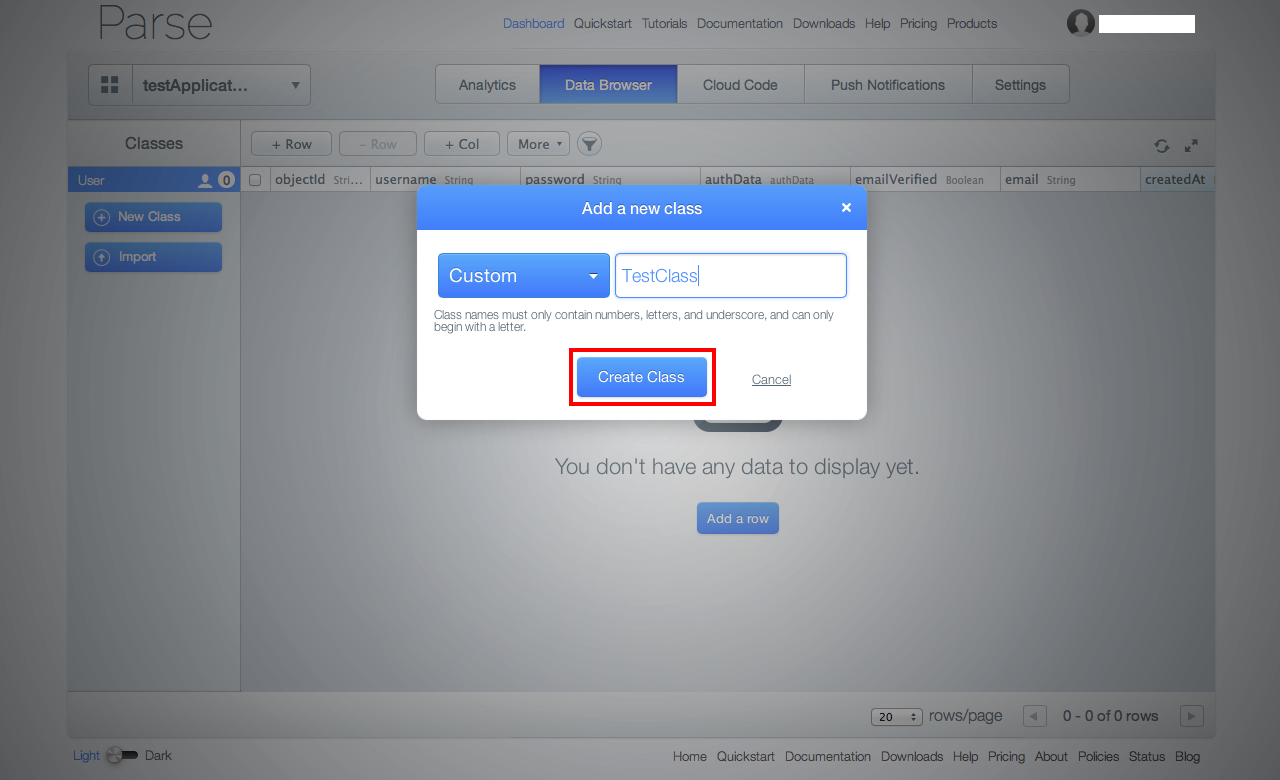Image resolution: width=1280 pixels, height=780 pixels.
Task: Add a column with + Col
Action: pos(462,144)
